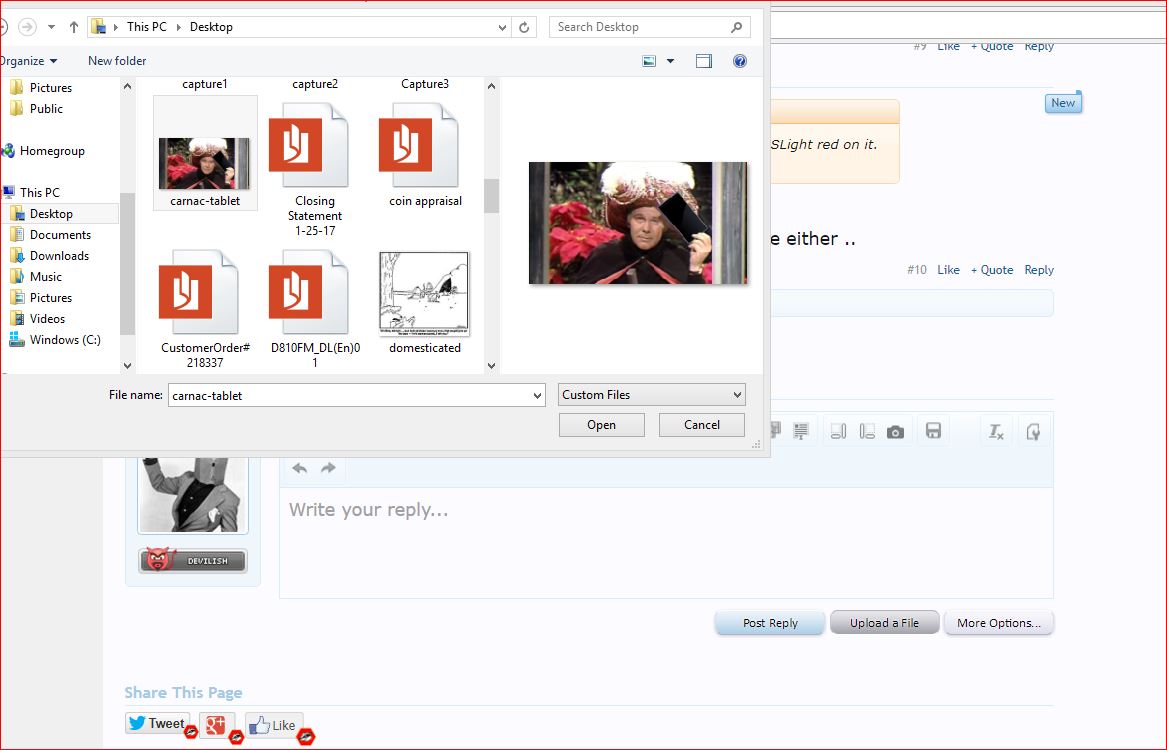The height and width of the screenshot is (750, 1167).
Task: Select CustomerOrder#218337 file
Action: tap(205, 309)
